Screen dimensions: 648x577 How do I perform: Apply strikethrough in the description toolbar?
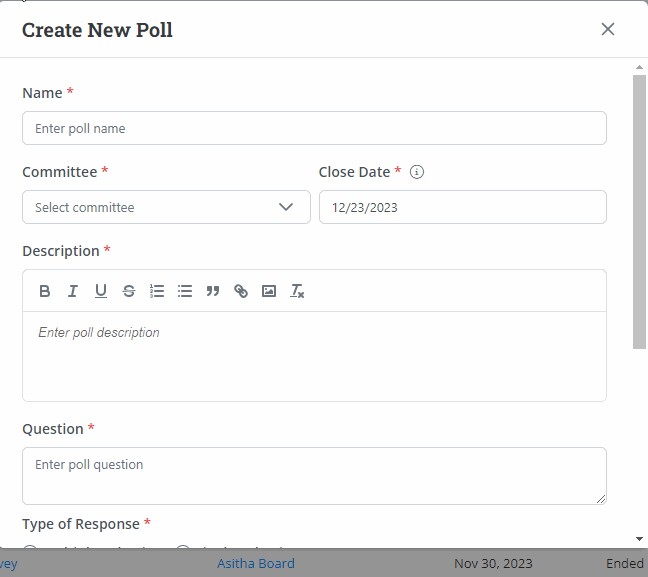pyautogui.click(x=129, y=291)
